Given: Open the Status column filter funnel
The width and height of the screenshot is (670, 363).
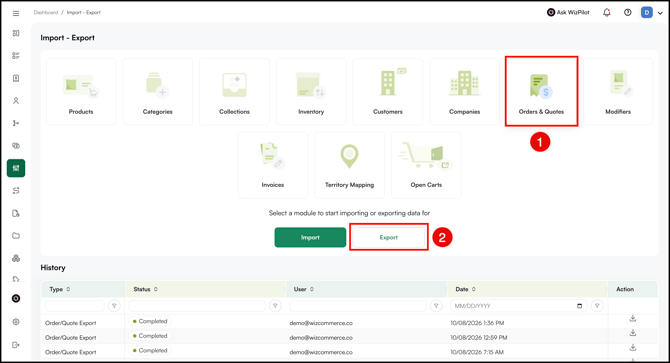Looking at the screenshot, I should [275, 306].
